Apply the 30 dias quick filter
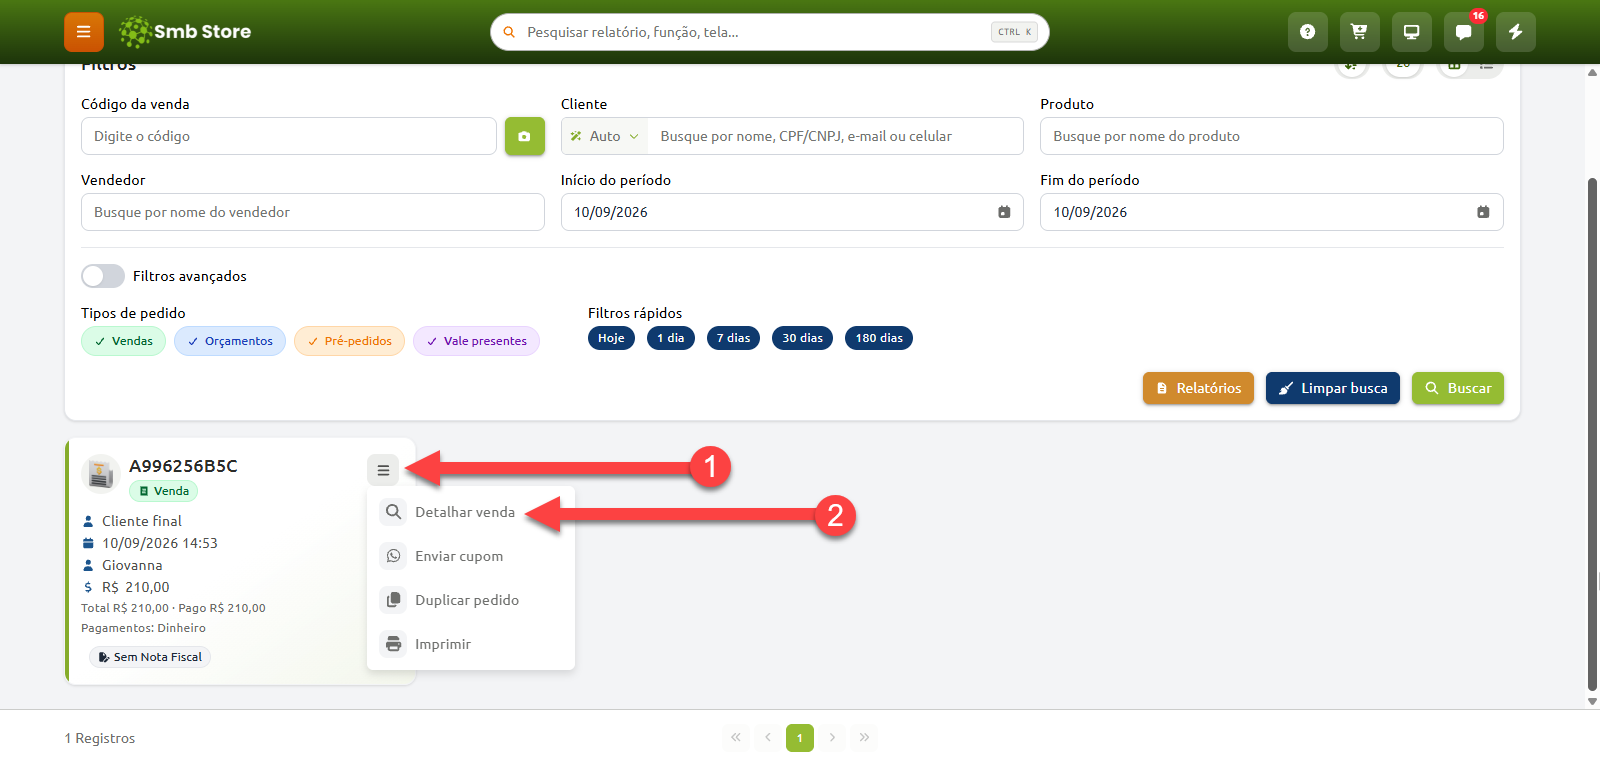Image resolution: width=1600 pixels, height=765 pixels. click(802, 338)
